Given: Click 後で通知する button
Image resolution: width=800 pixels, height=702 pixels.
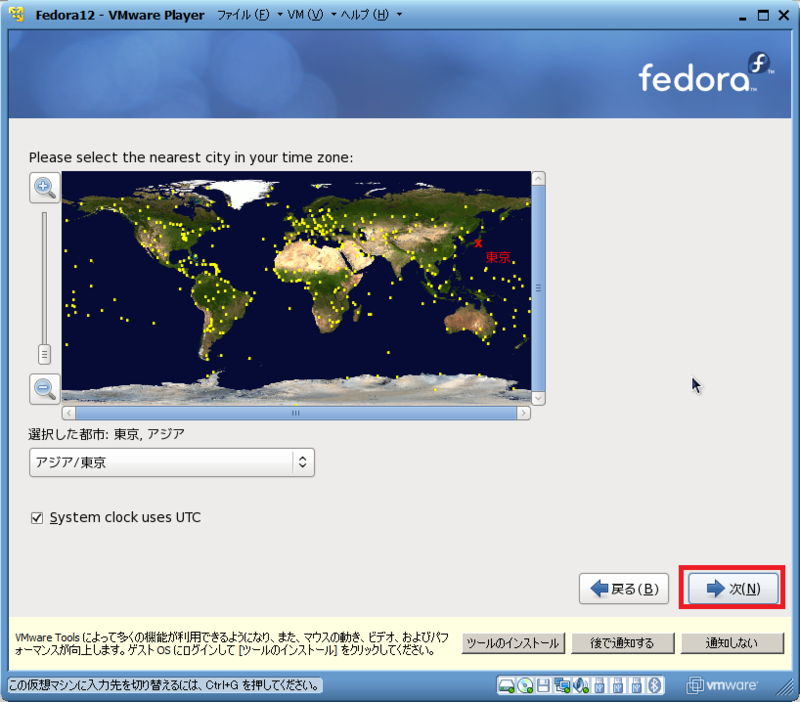Looking at the screenshot, I should click(x=622, y=643).
